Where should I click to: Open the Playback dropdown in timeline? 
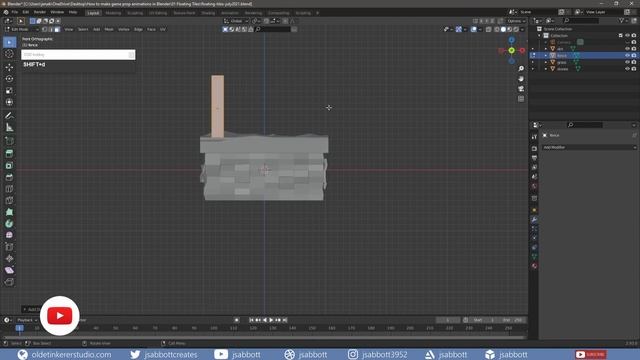(x=27, y=320)
